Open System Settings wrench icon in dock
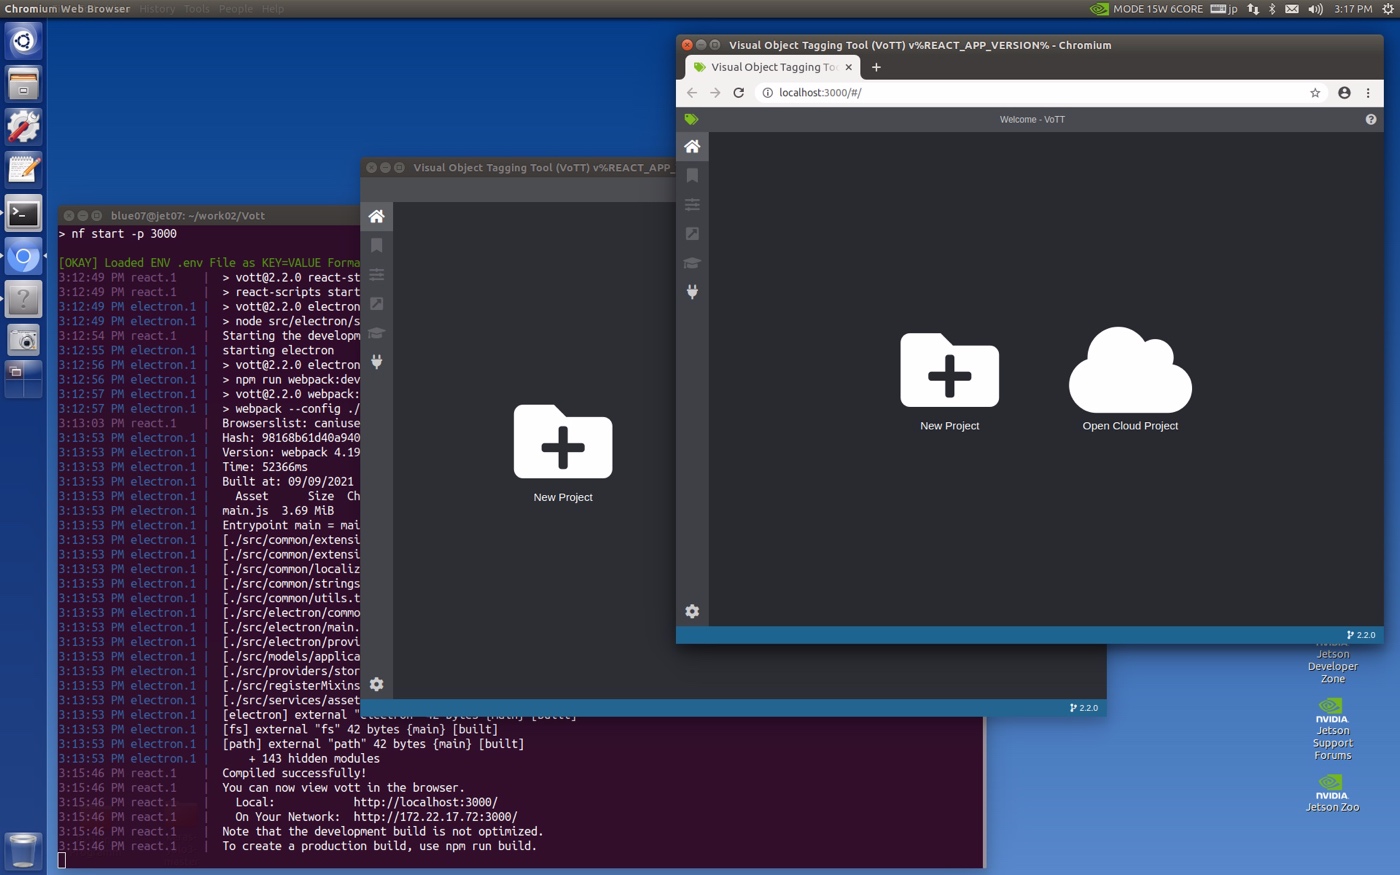The height and width of the screenshot is (875, 1400). click(23, 127)
